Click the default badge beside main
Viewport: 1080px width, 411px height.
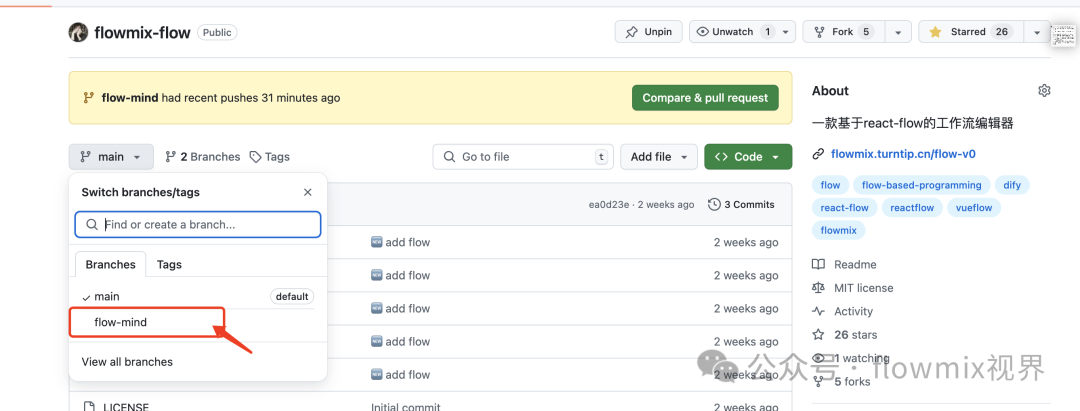[291, 297]
